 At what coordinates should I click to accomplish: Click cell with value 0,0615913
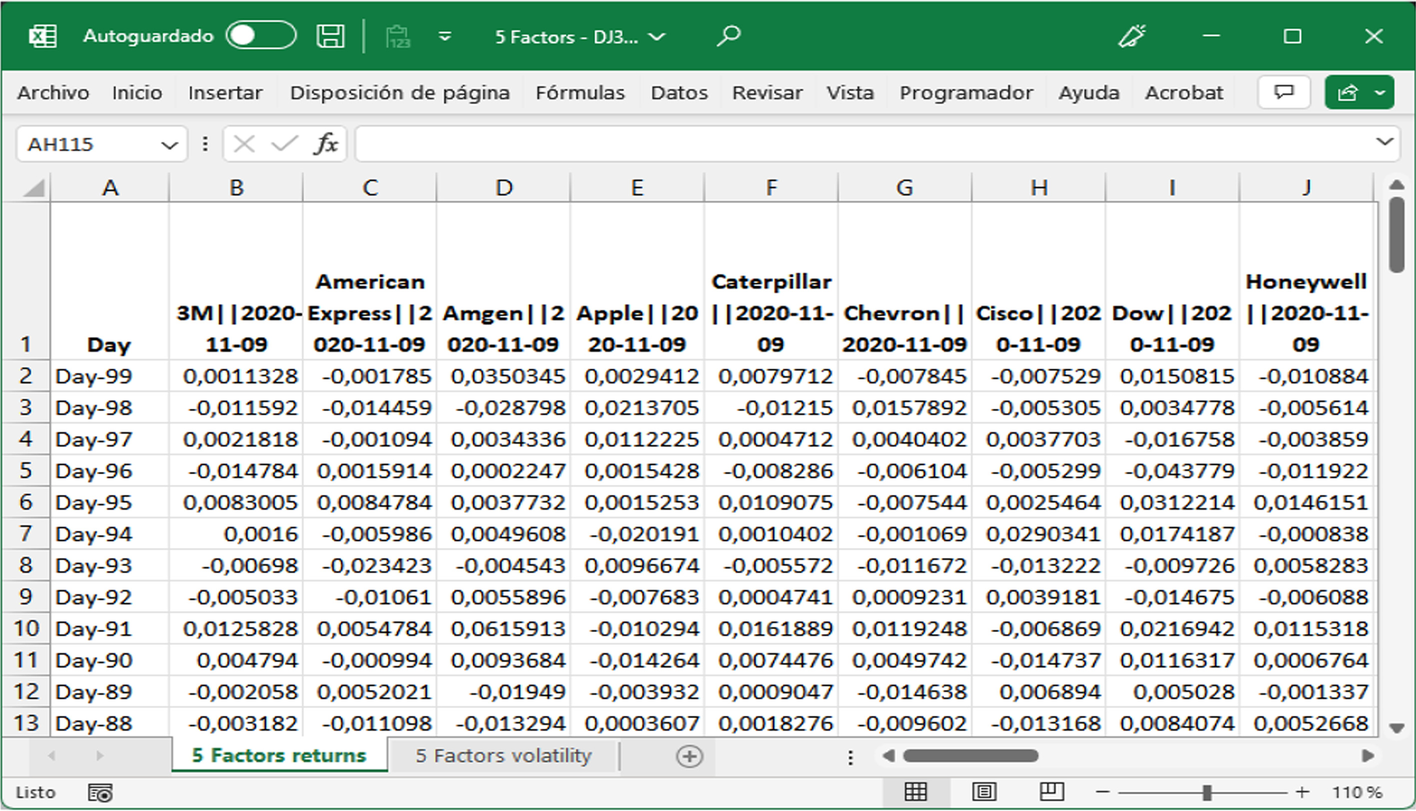[504, 629]
